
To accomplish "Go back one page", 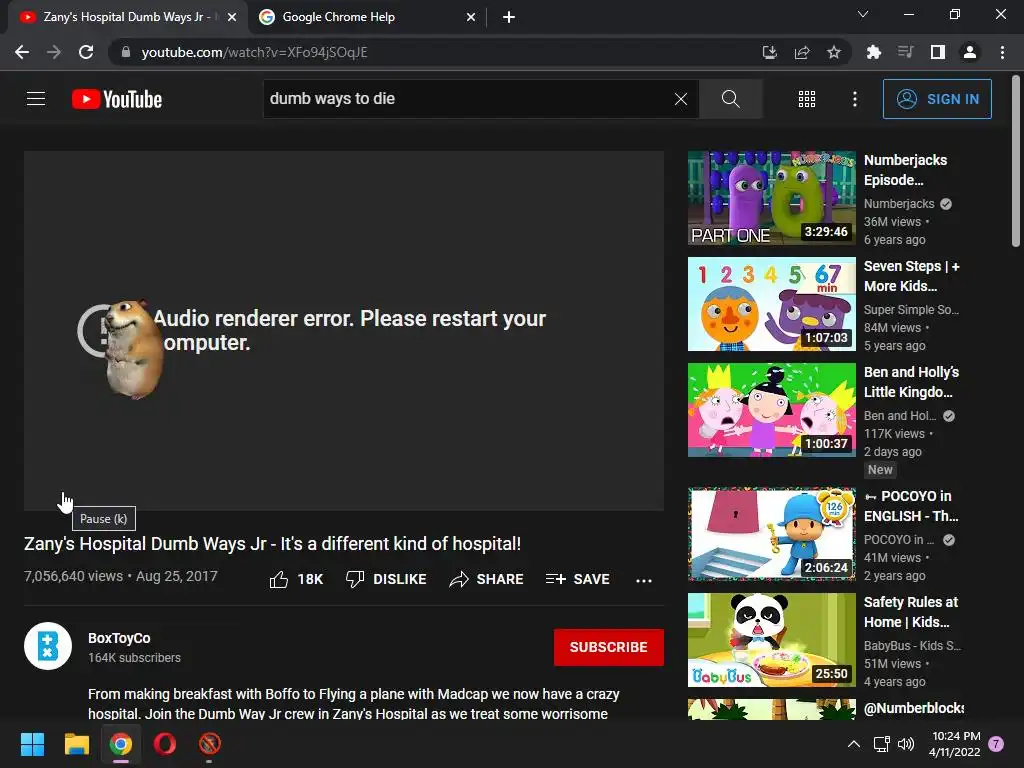I will 22,52.
